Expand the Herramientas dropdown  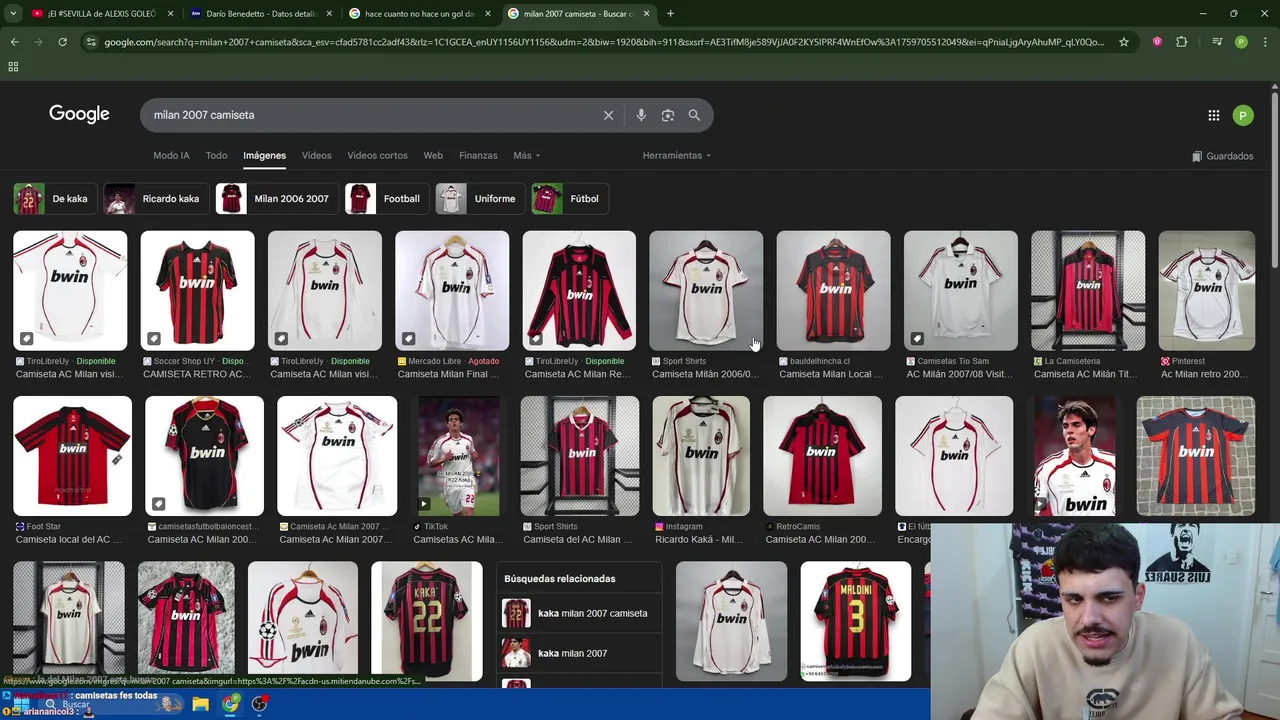677,155
